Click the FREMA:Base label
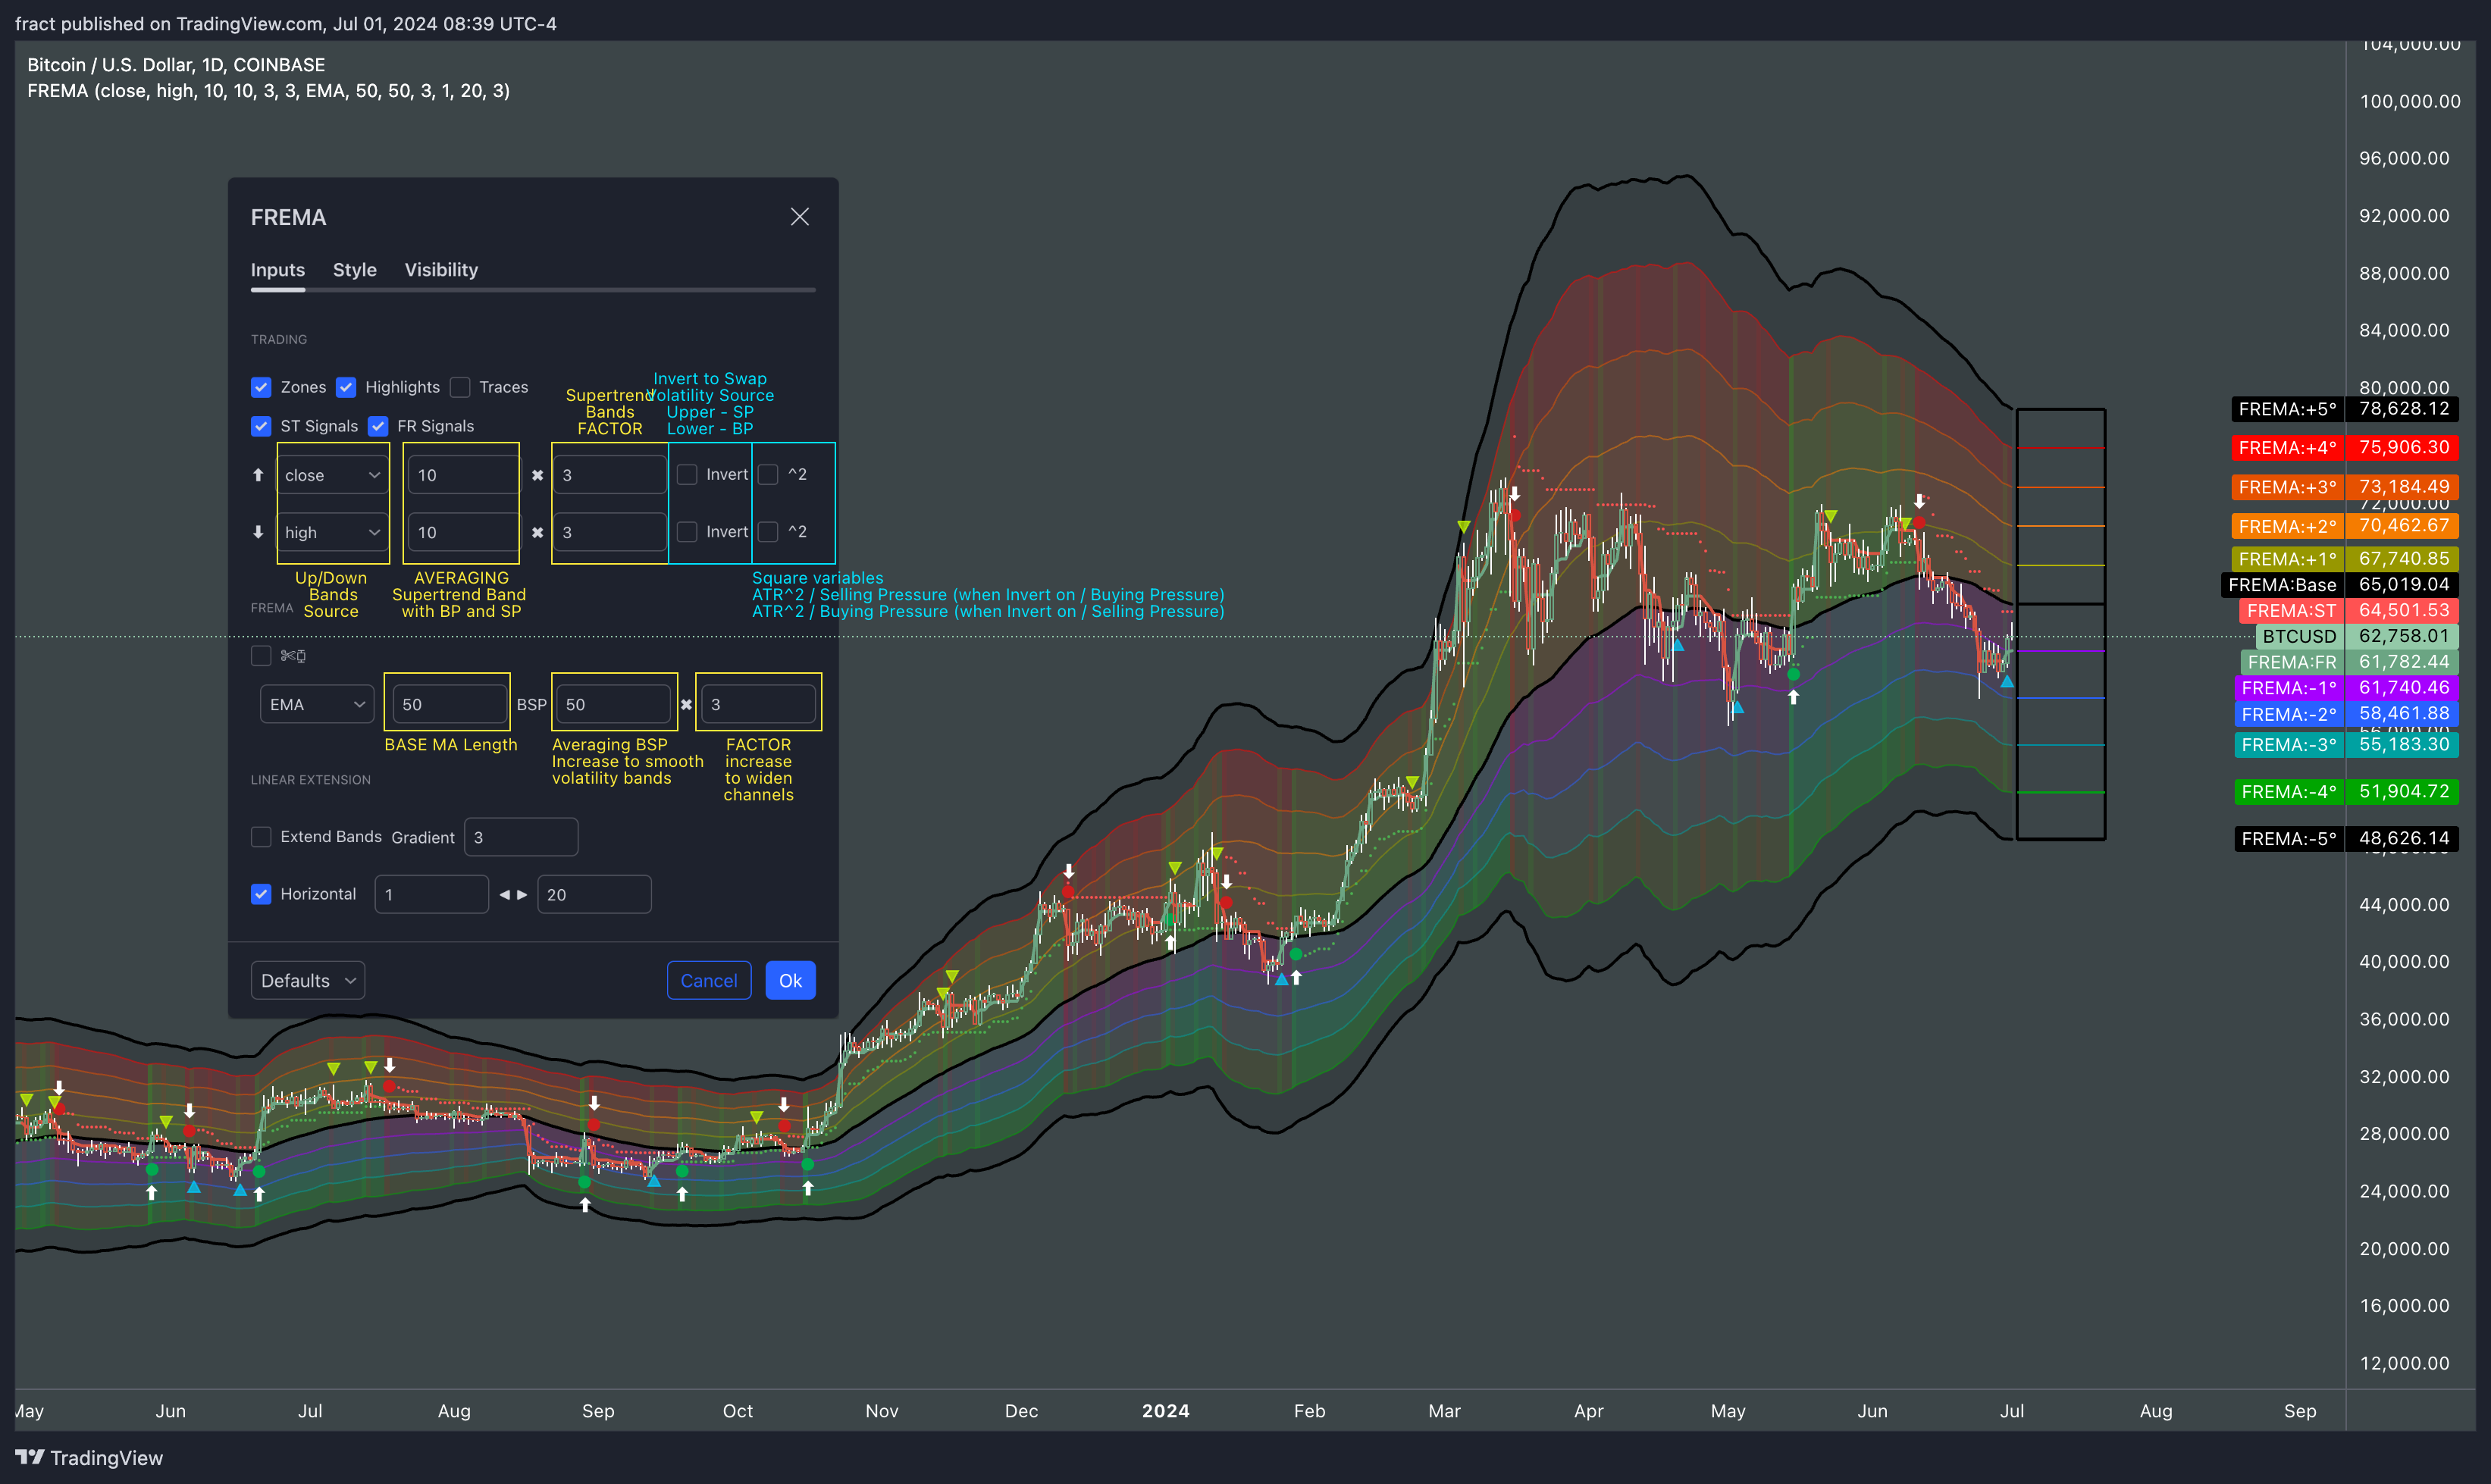Viewport: 2491px width, 1484px height. pos(2282,585)
